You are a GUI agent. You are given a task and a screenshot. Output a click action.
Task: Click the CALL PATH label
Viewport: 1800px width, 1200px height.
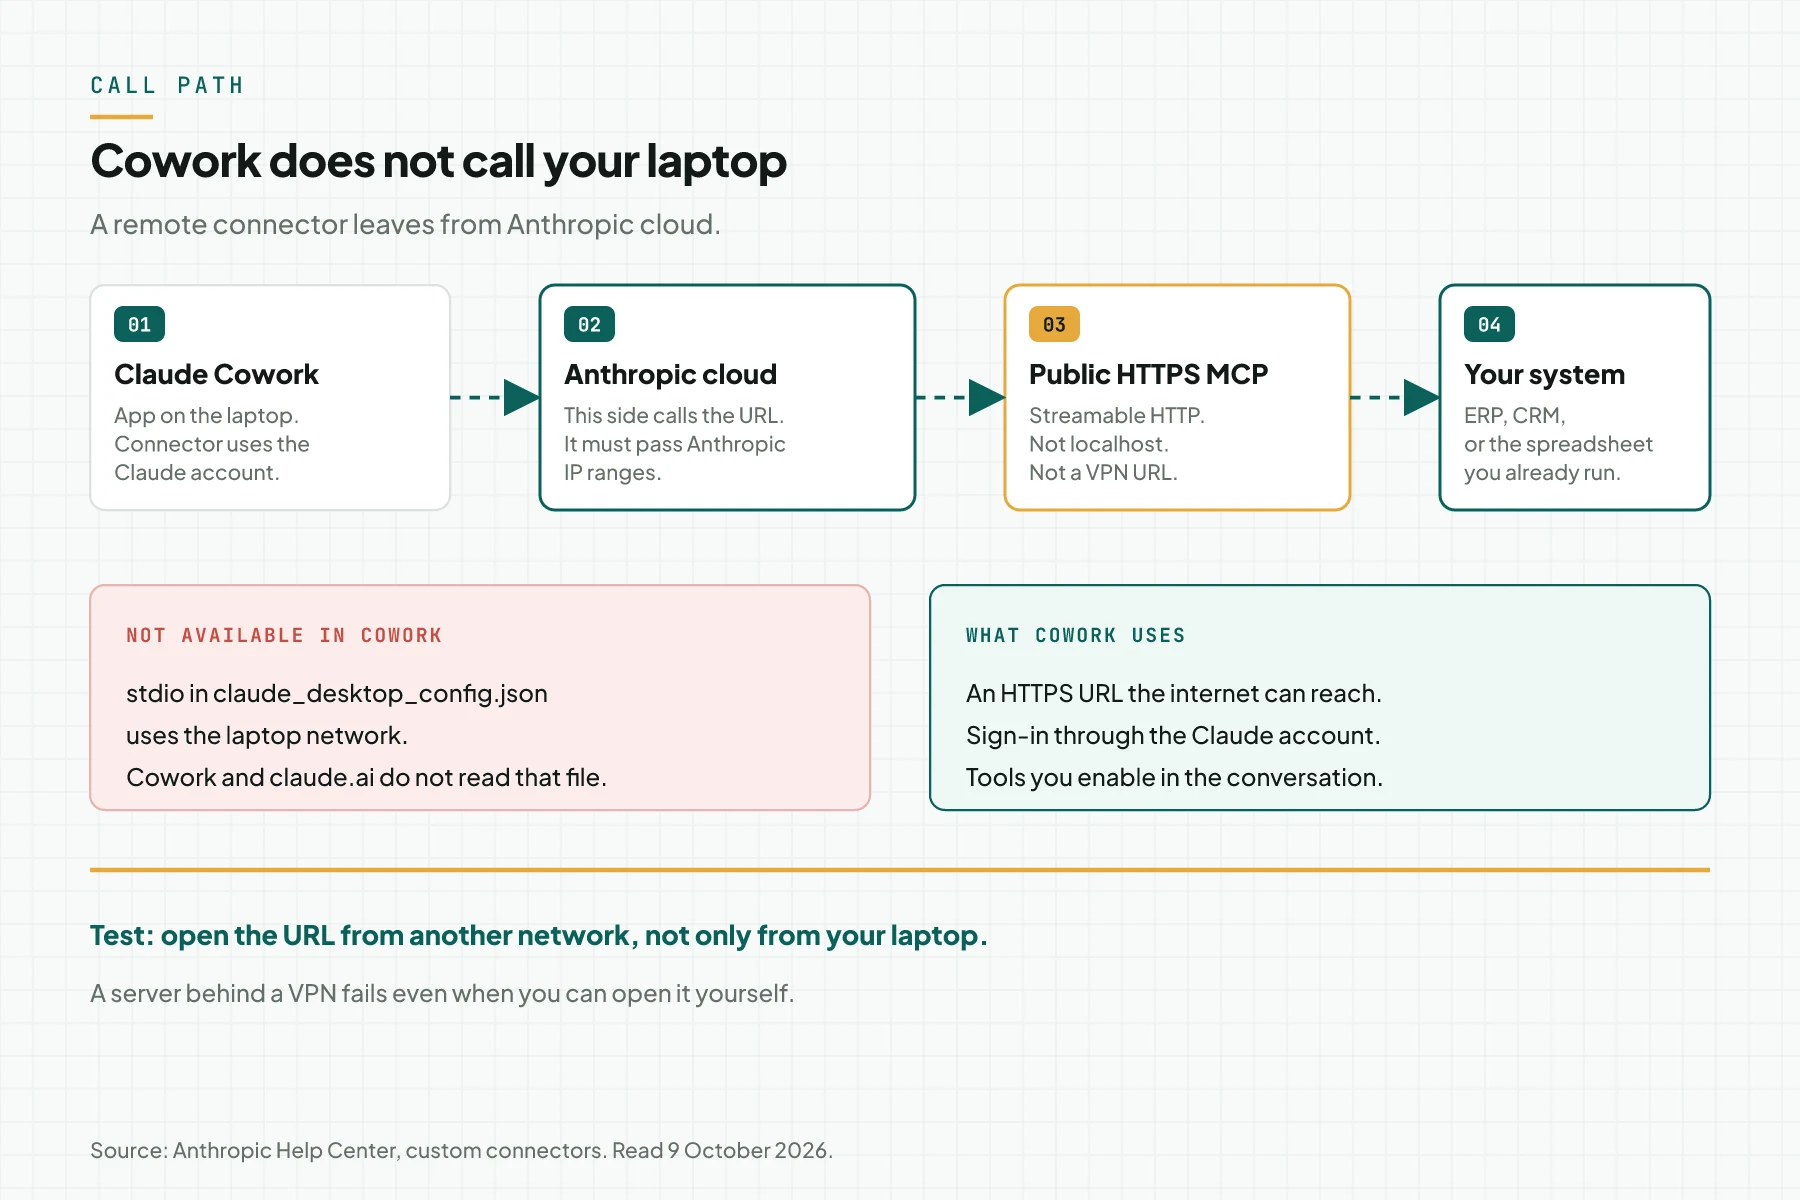click(167, 85)
